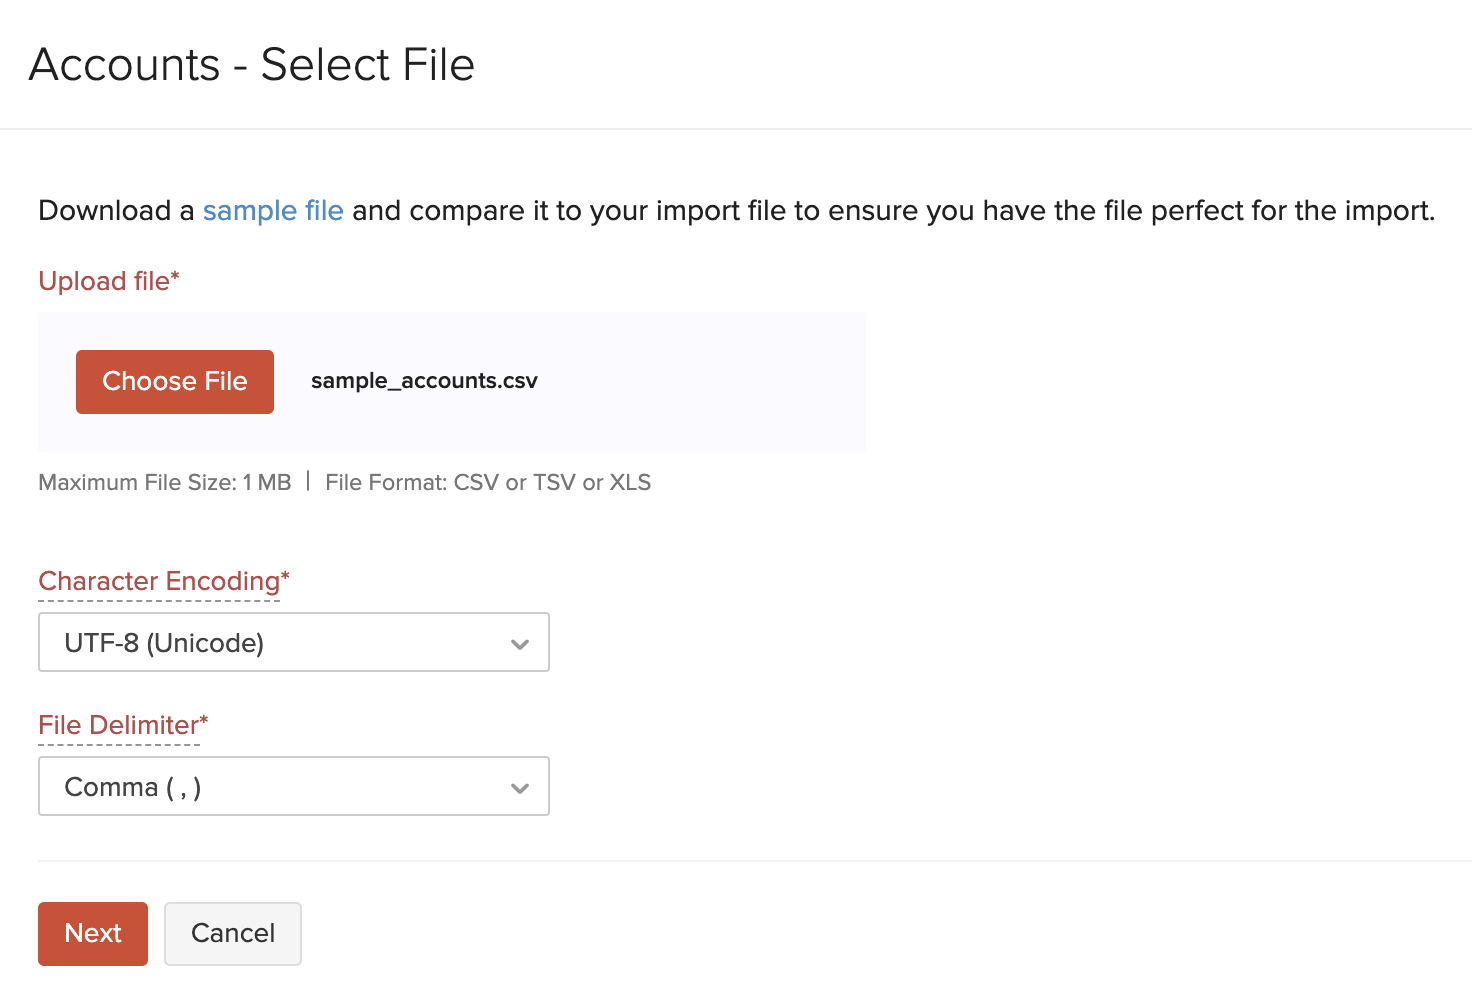This screenshot has width=1472, height=1008.
Task: Click the Comma ( , ) selected value
Action: click(x=133, y=787)
